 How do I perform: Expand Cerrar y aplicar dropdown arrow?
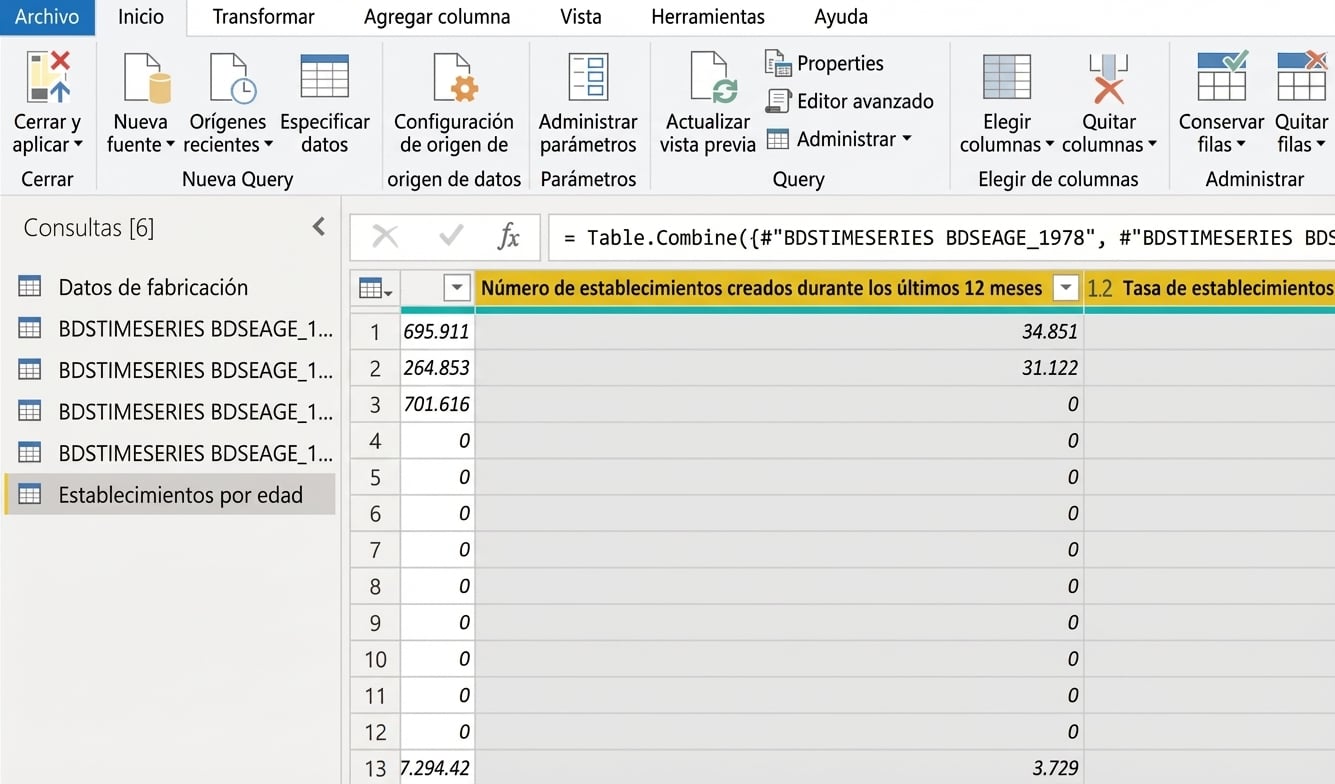[78, 145]
